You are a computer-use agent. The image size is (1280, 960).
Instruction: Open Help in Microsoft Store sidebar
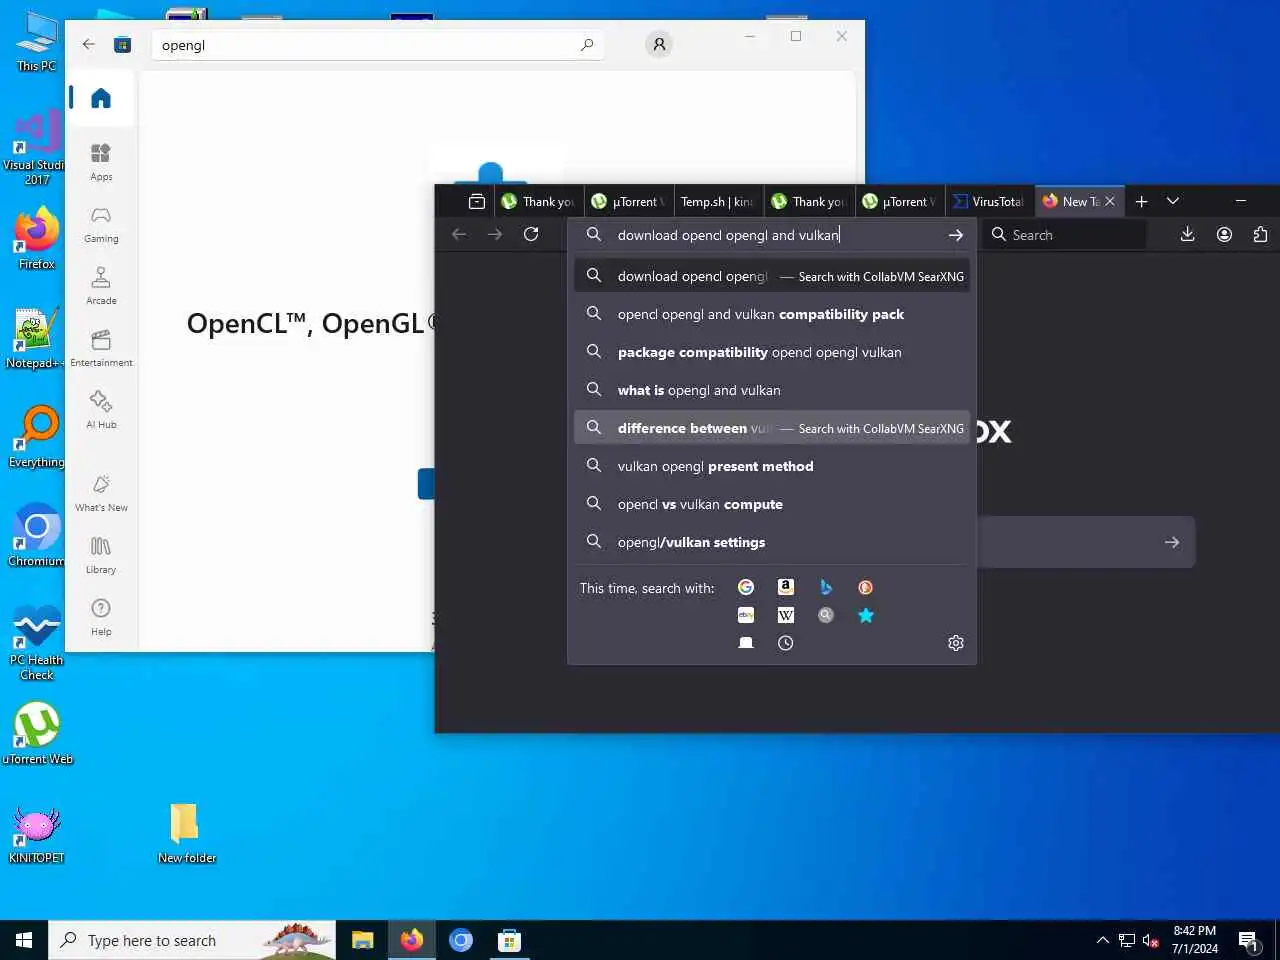click(x=101, y=617)
